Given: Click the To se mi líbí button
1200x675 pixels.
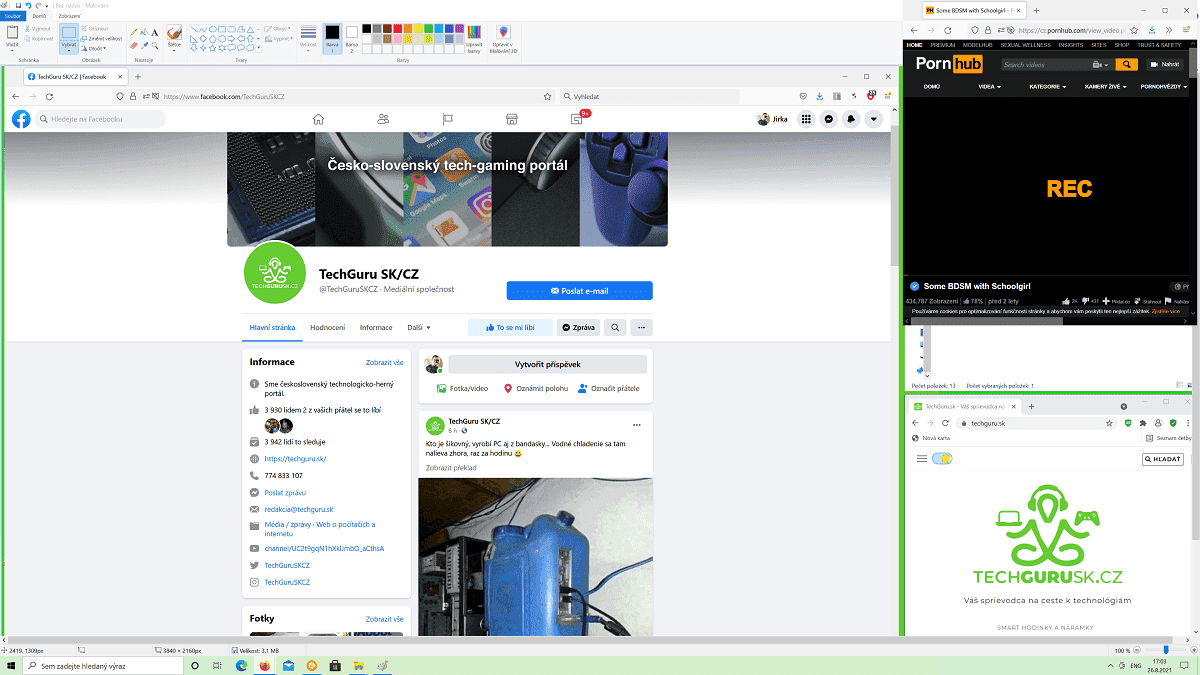Looking at the screenshot, I should [510, 327].
